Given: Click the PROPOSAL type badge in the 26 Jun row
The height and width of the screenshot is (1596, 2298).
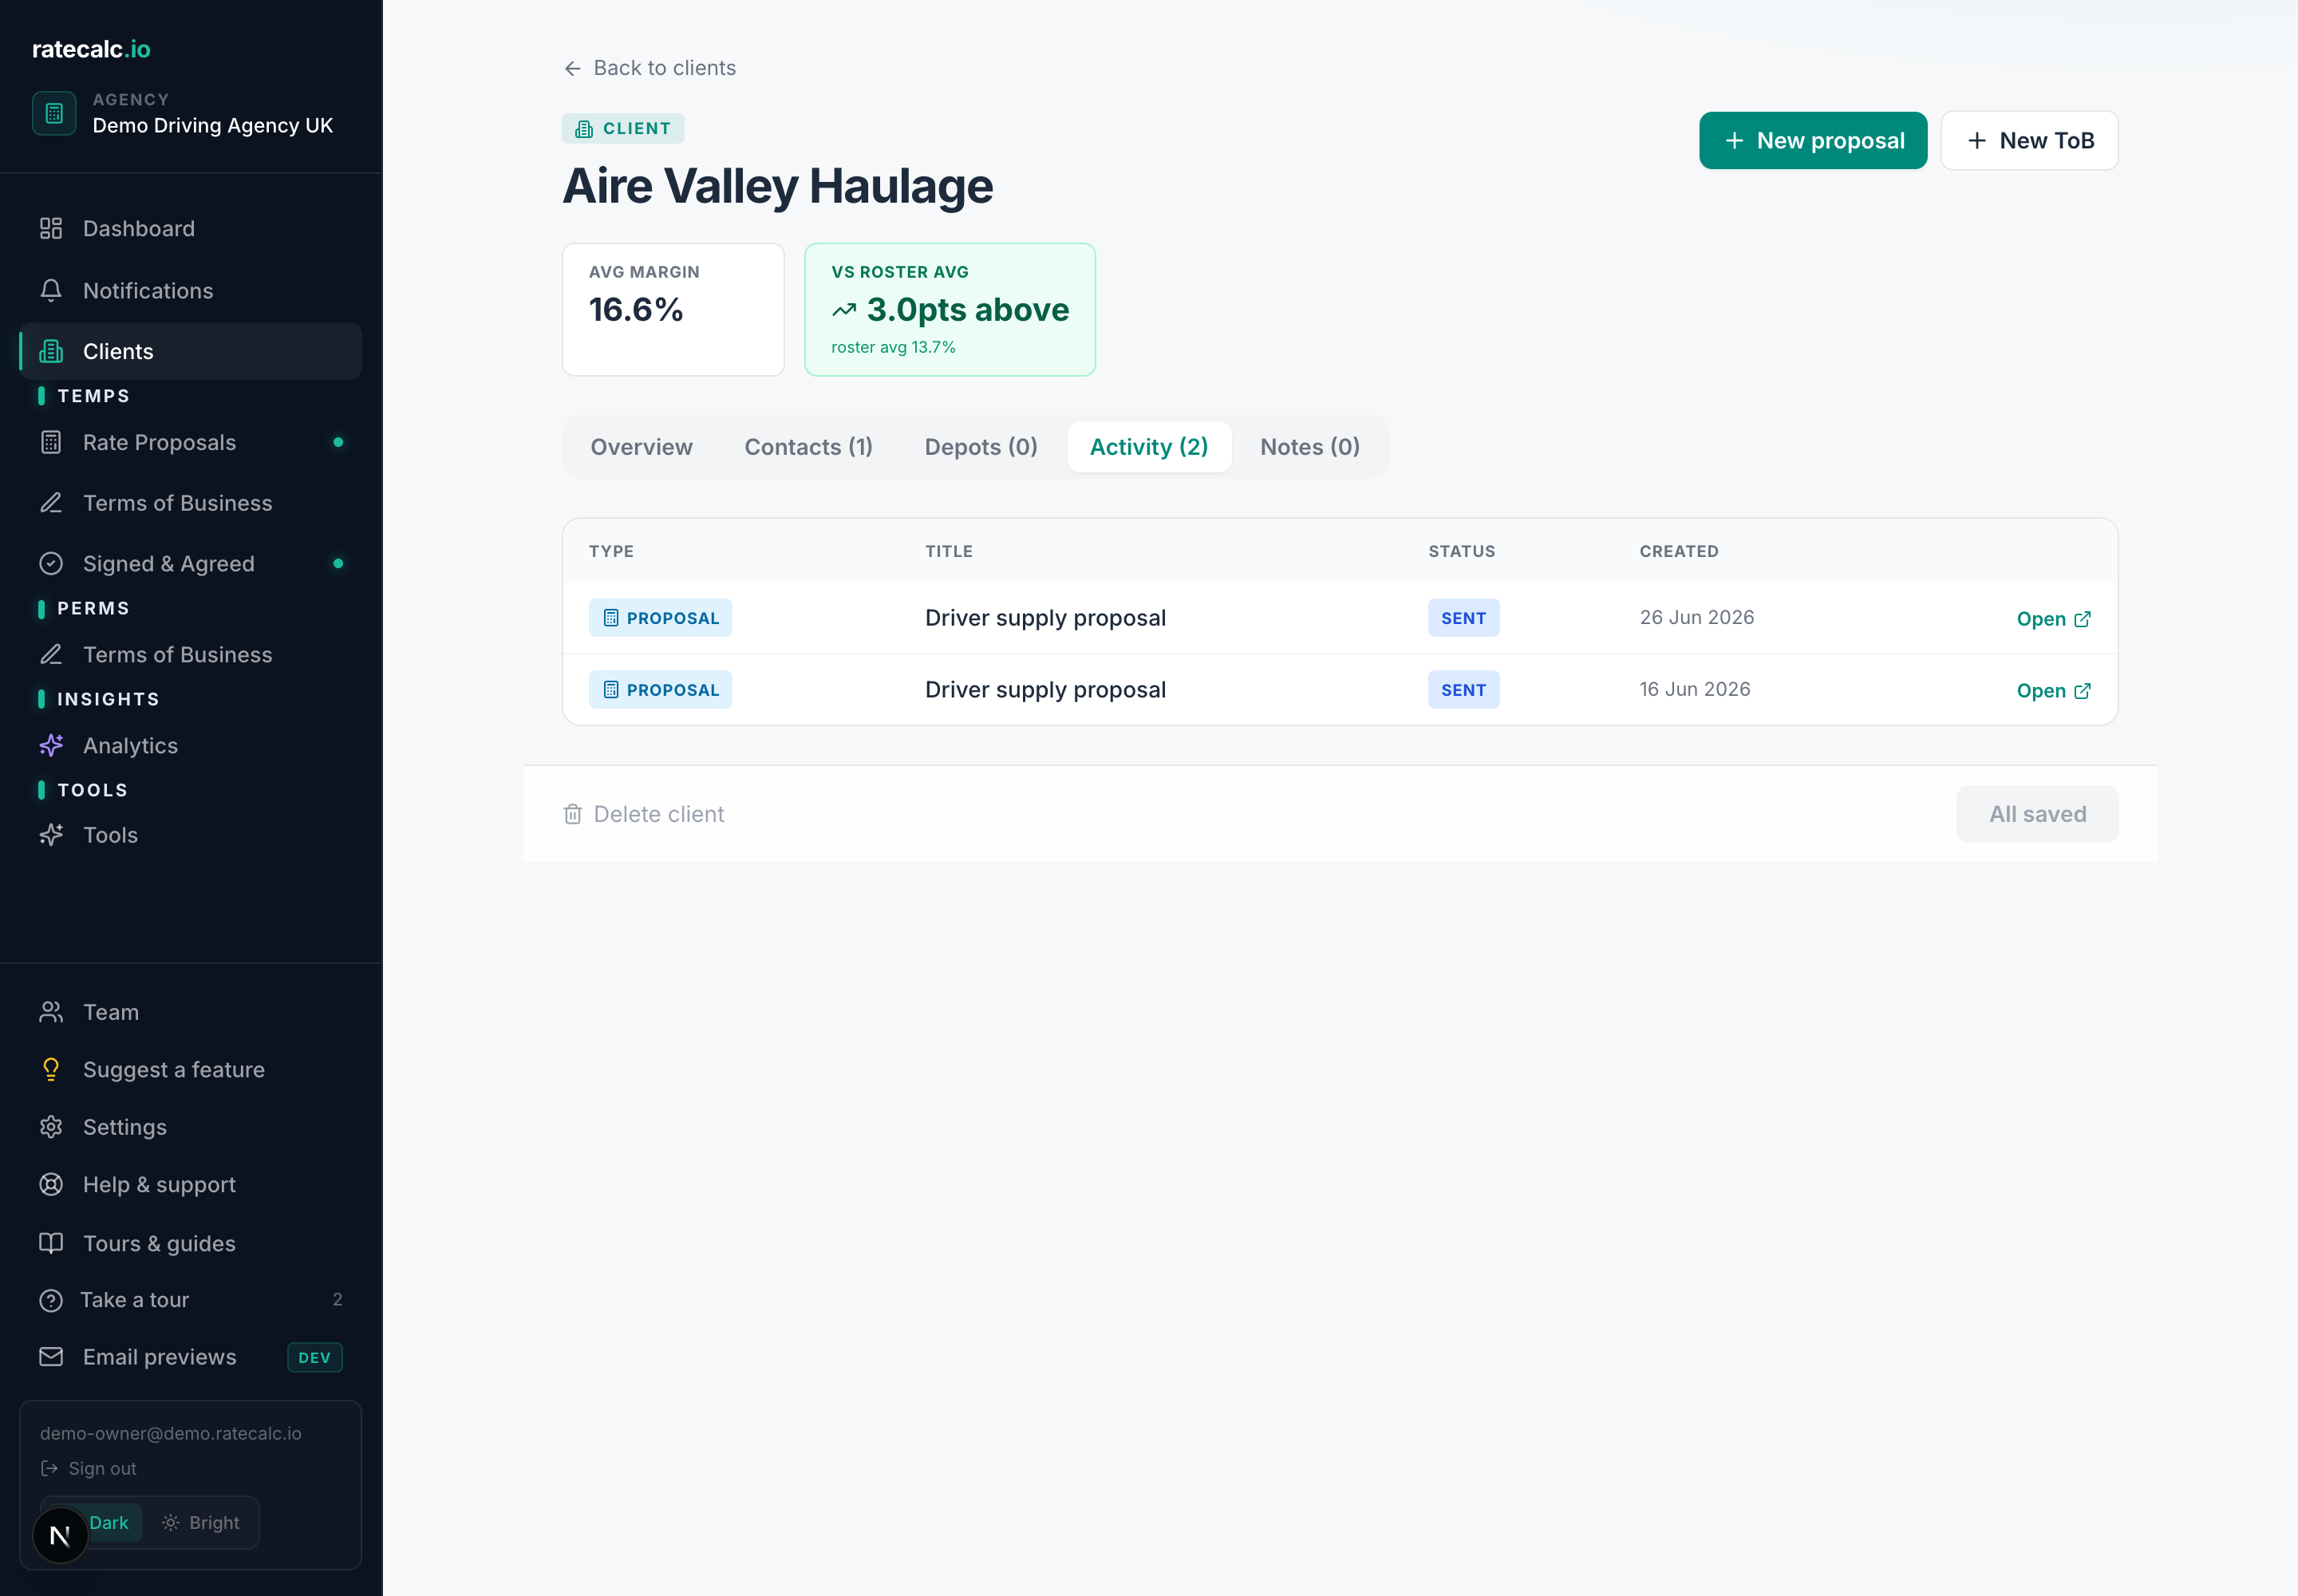Looking at the screenshot, I should click(660, 618).
